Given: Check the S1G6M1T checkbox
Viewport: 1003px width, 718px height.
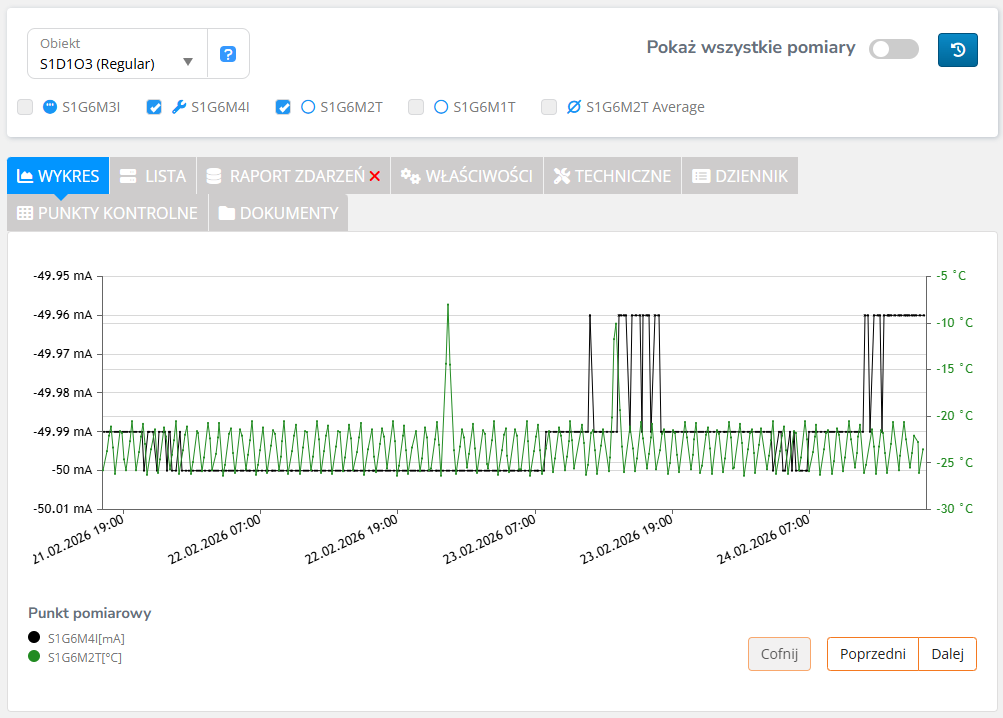Looking at the screenshot, I should pos(416,107).
